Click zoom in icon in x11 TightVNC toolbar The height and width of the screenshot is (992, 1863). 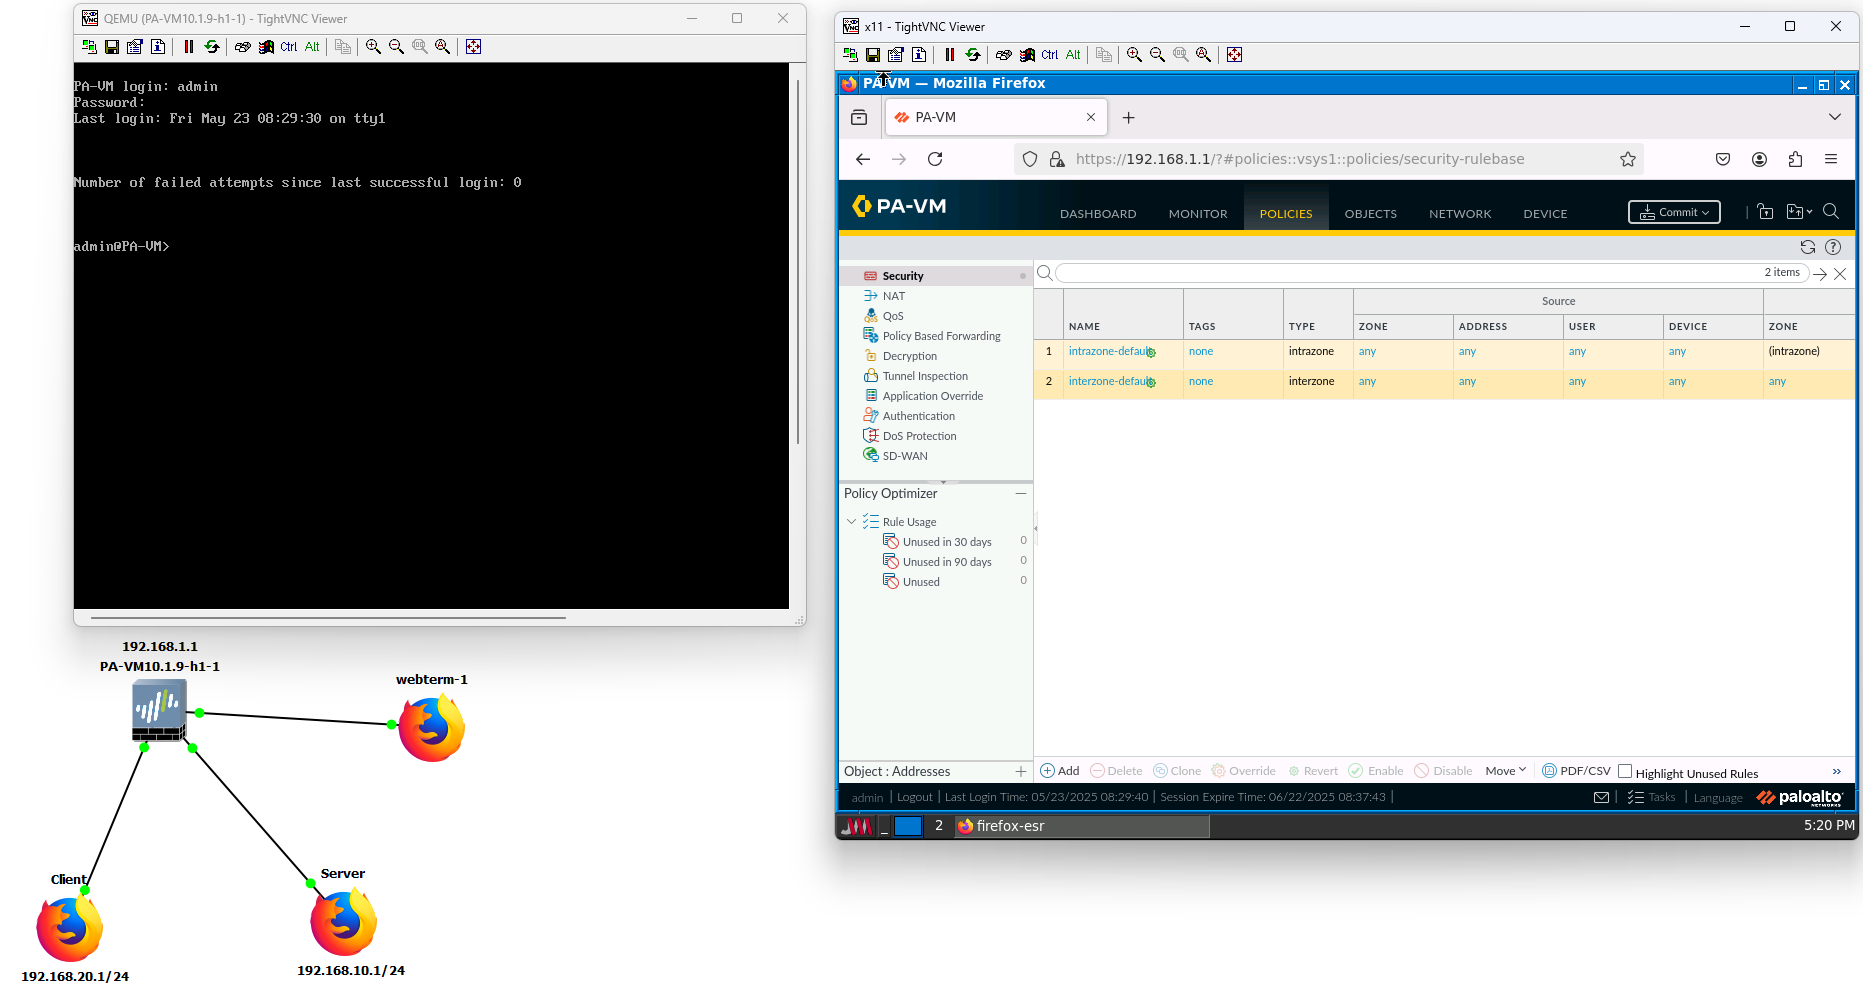[x=1134, y=55]
